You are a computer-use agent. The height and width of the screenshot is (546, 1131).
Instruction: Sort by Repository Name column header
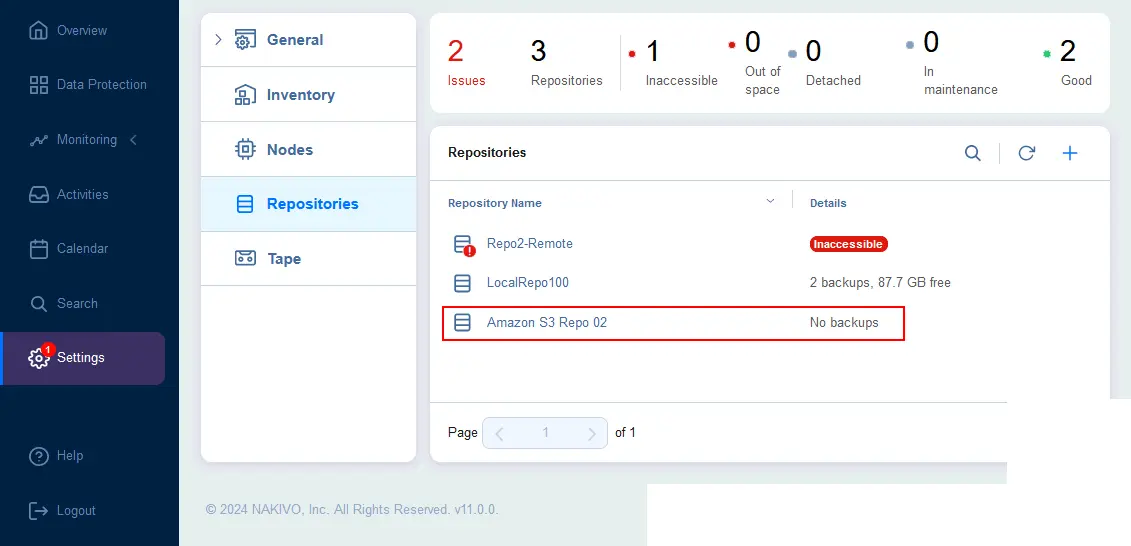494,203
